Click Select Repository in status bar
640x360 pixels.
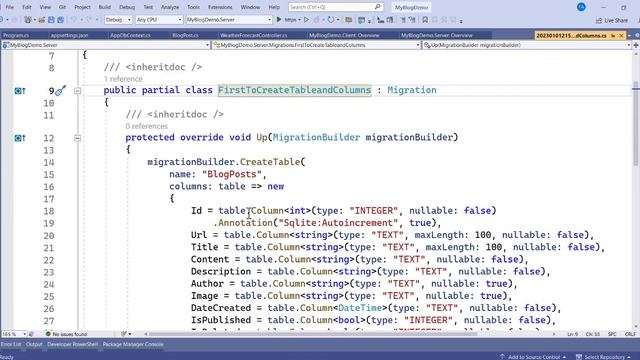click(x=603, y=357)
